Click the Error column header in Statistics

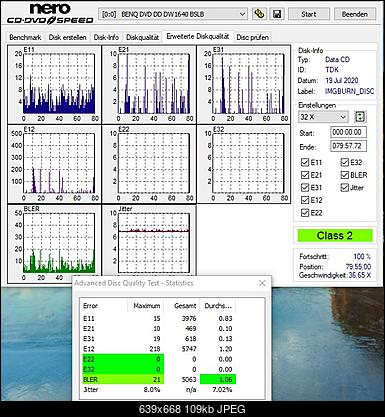point(104,306)
